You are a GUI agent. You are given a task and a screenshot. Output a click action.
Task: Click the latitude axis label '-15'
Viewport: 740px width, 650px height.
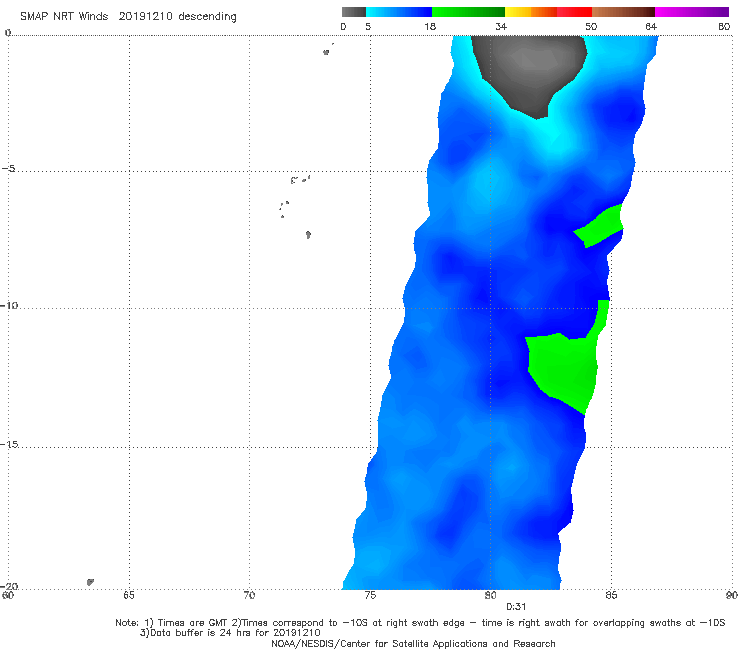pos(9,444)
